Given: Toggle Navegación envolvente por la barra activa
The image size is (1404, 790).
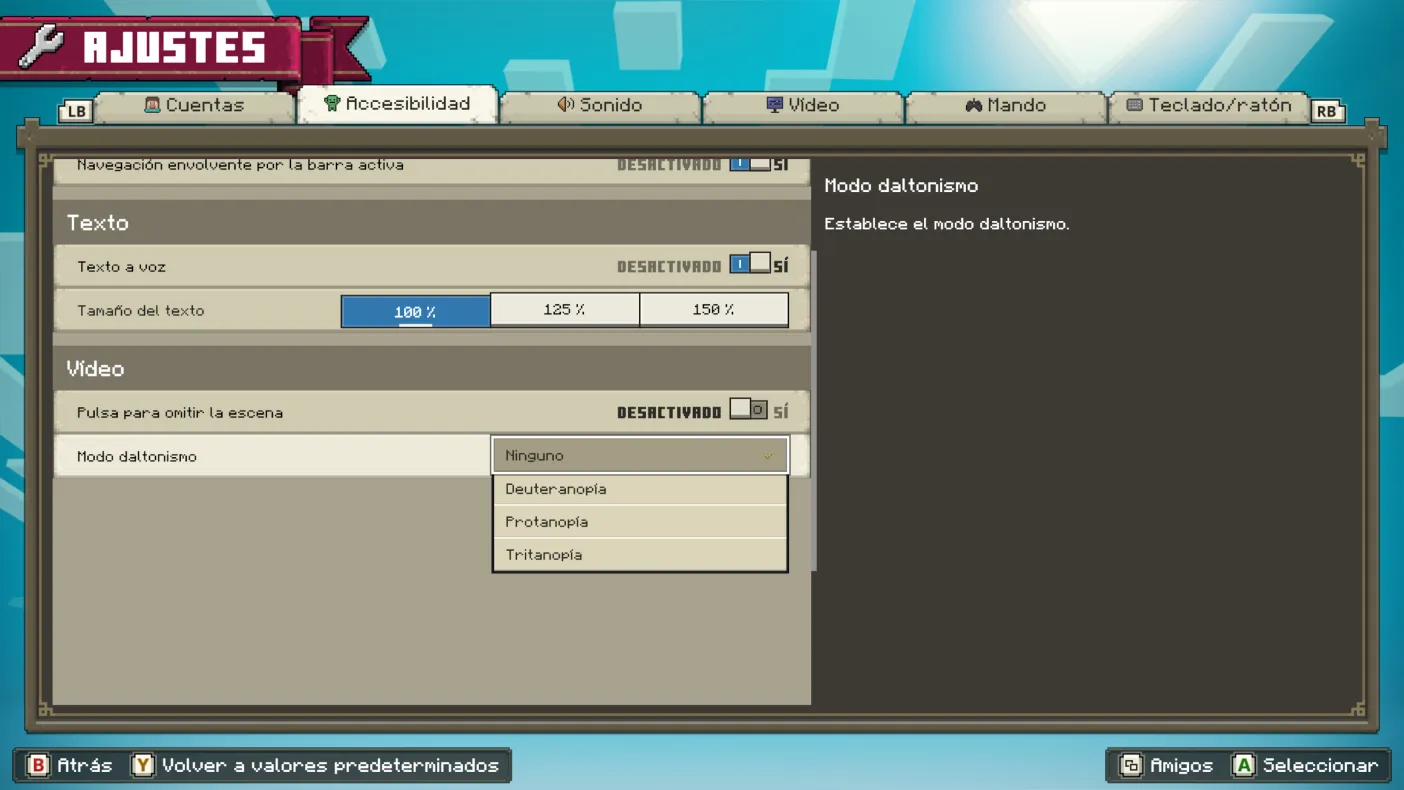Looking at the screenshot, I should click(x=750, y=164).
